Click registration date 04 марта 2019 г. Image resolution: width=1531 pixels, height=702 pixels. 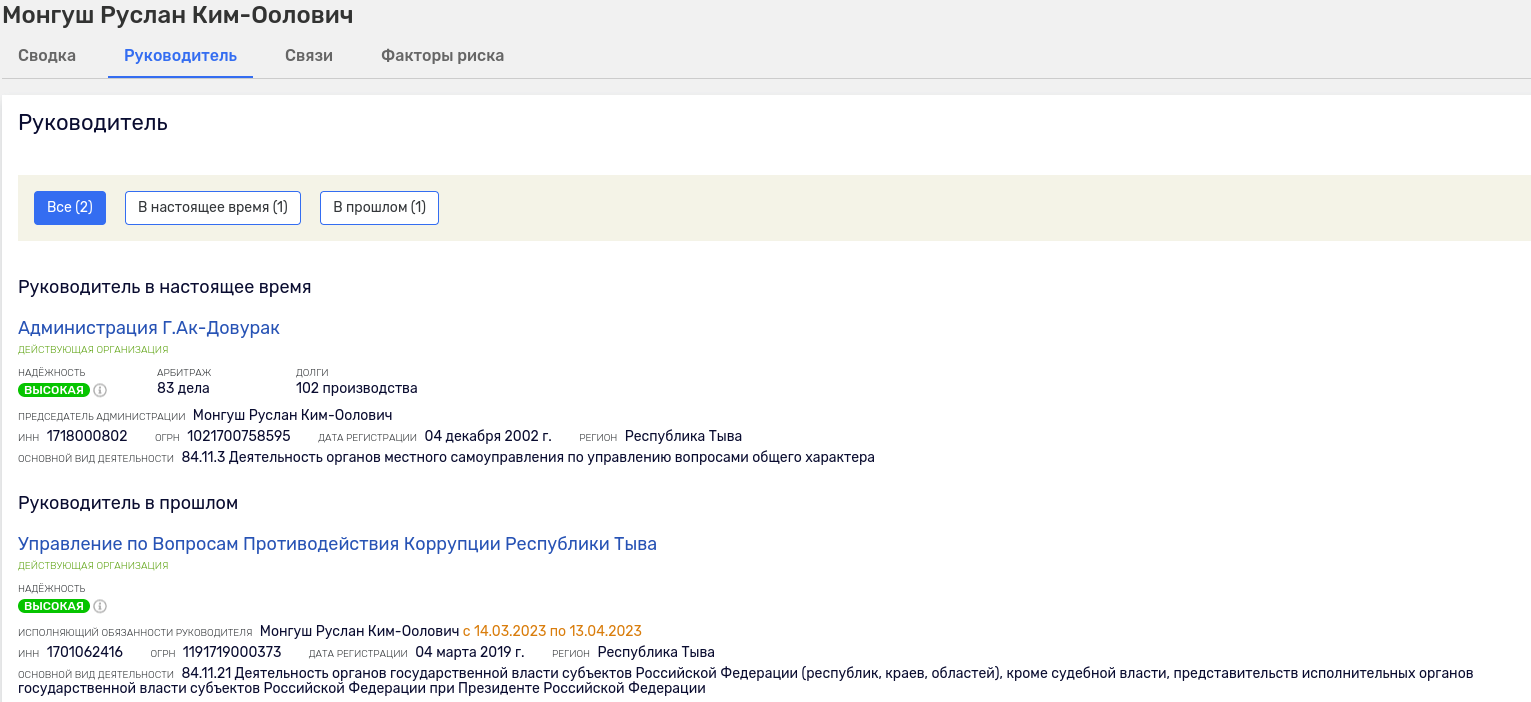pos(470,652)
